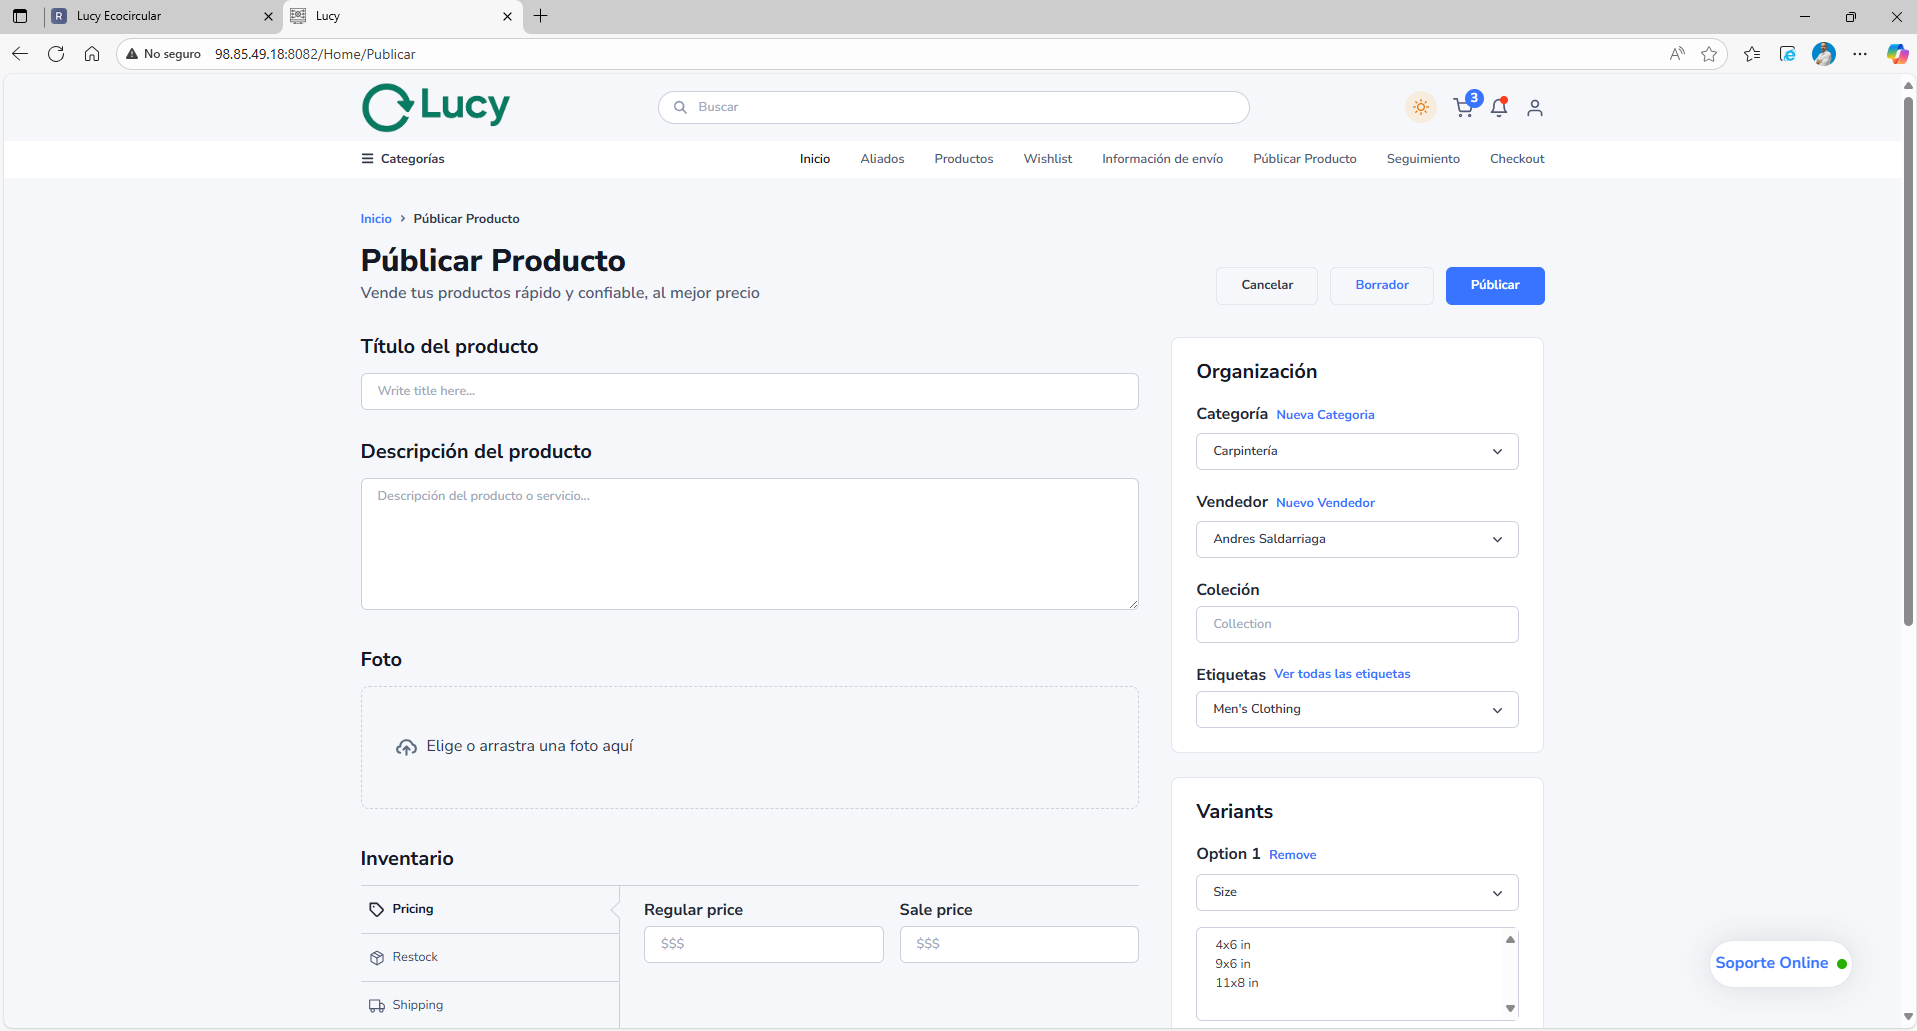Open the shopping cart
1917x1031 pixels.
(x=1463, y=107)
